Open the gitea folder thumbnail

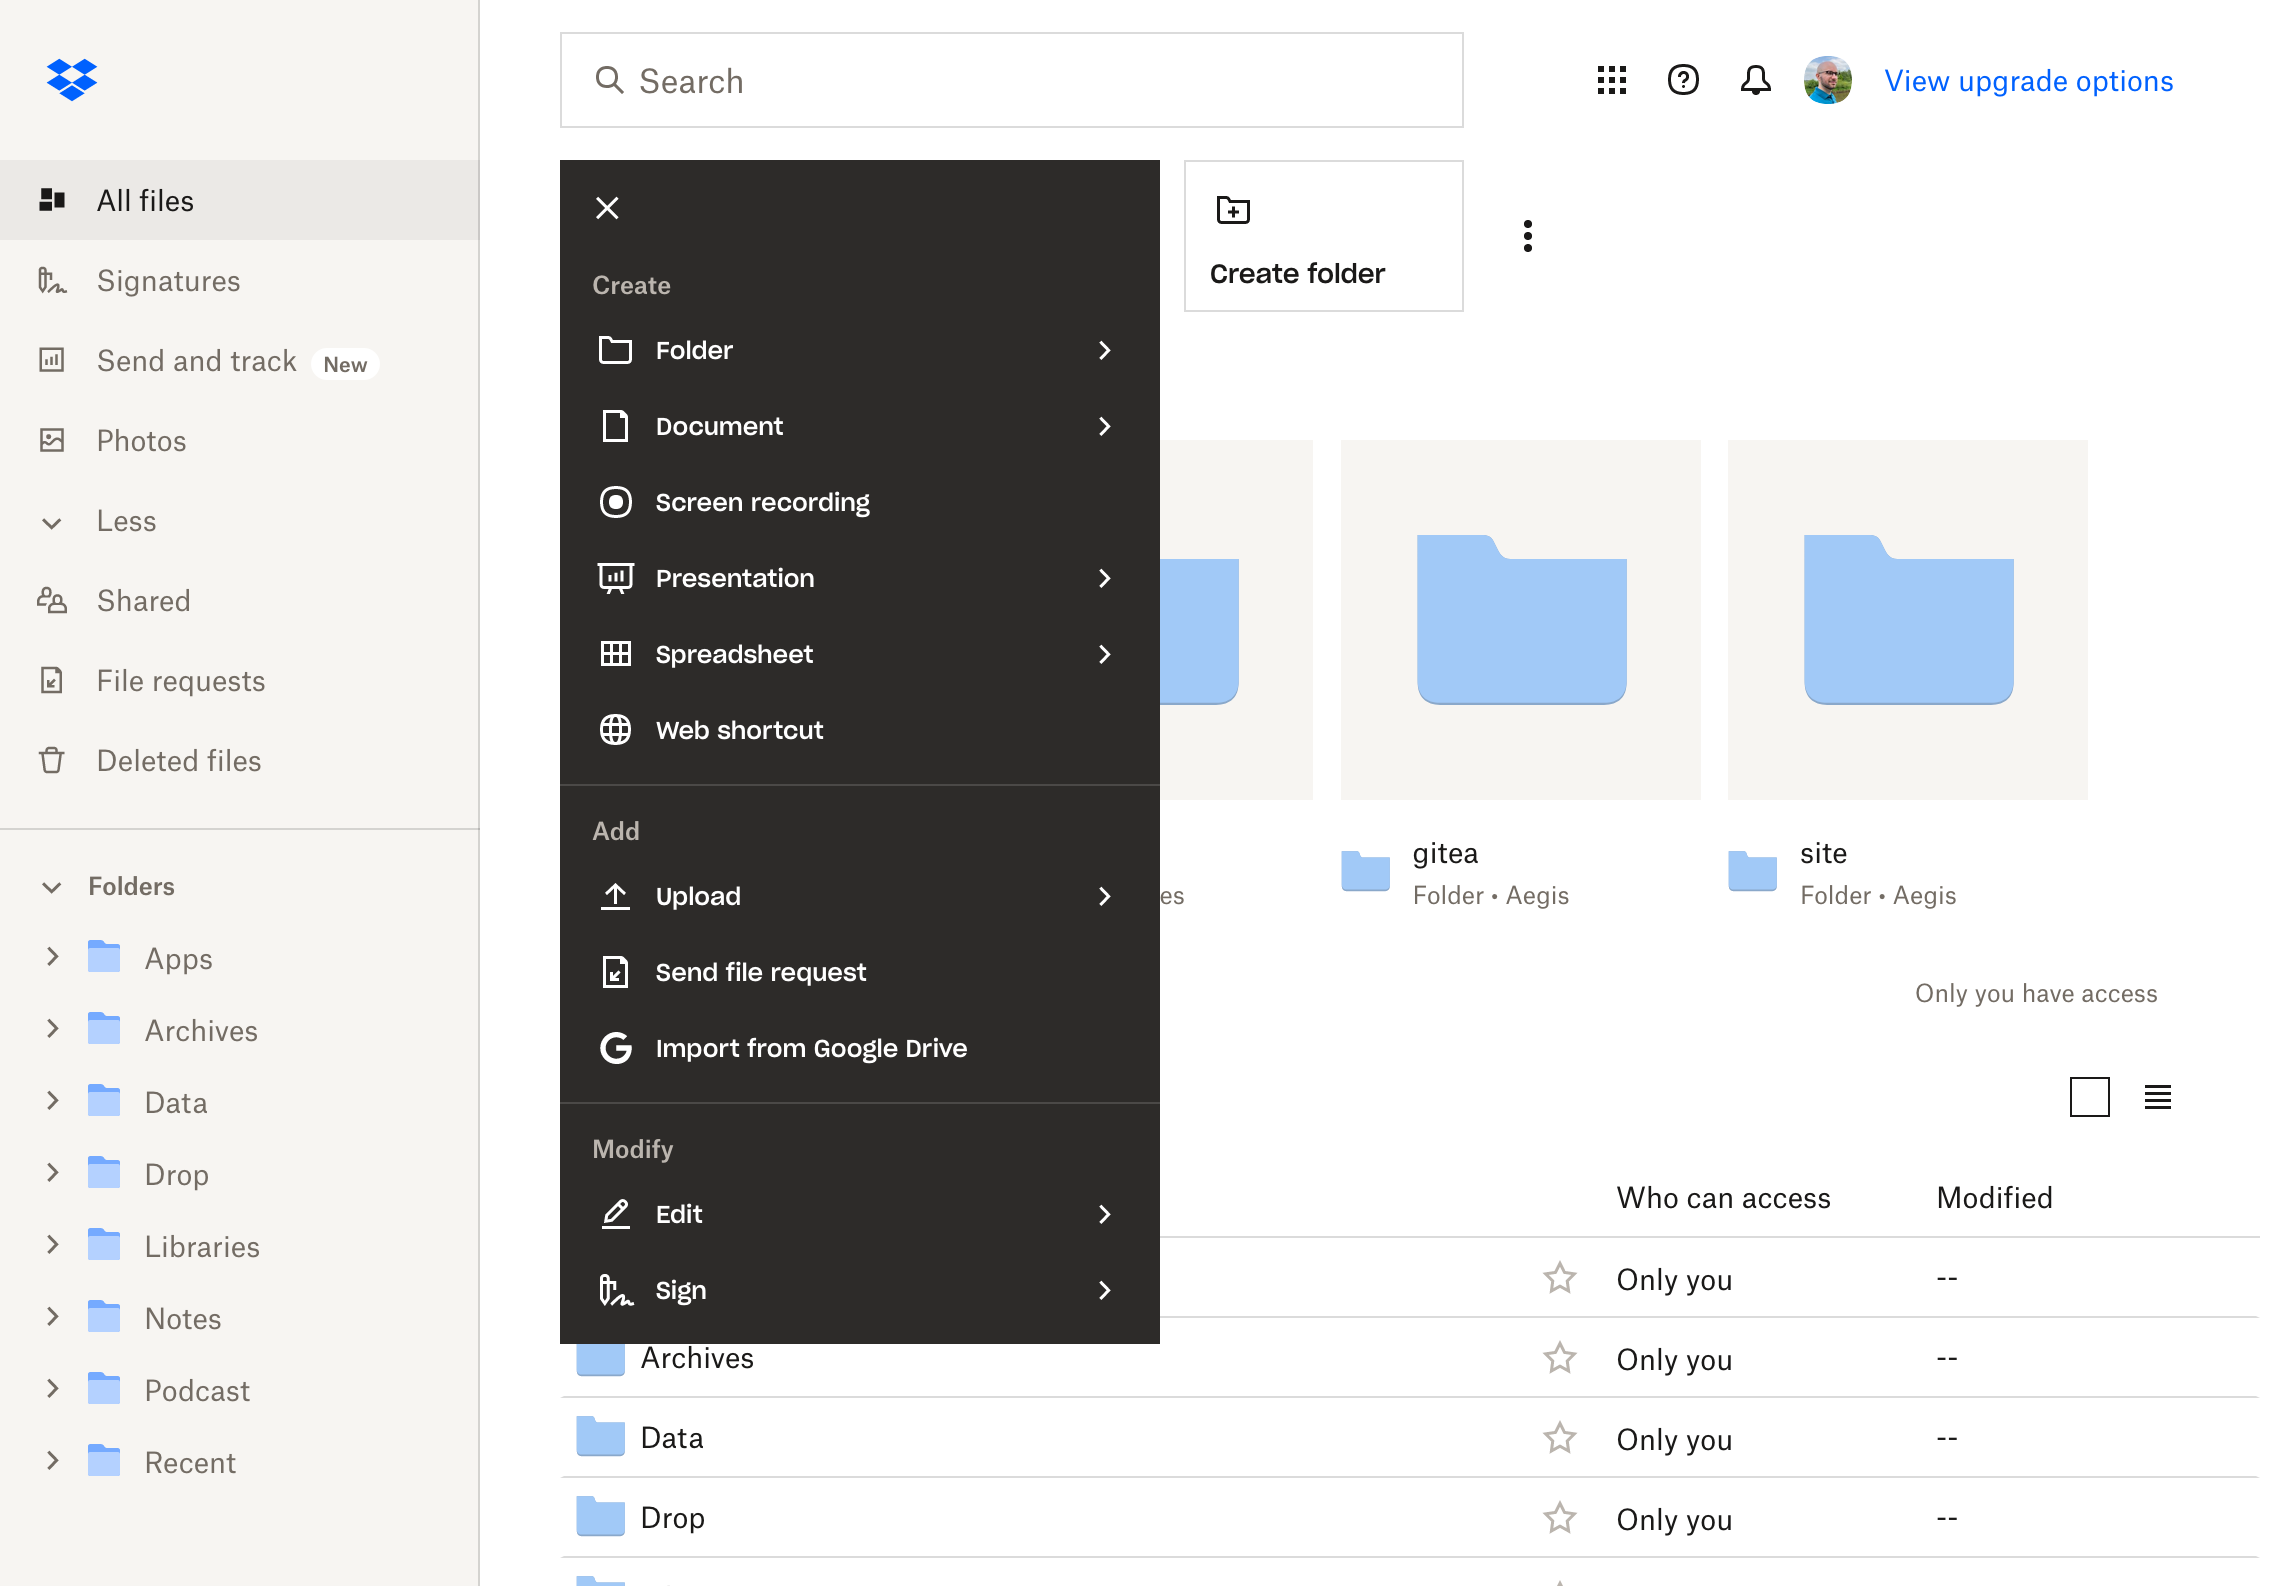pyautogui.click(x=1520, y=619)
